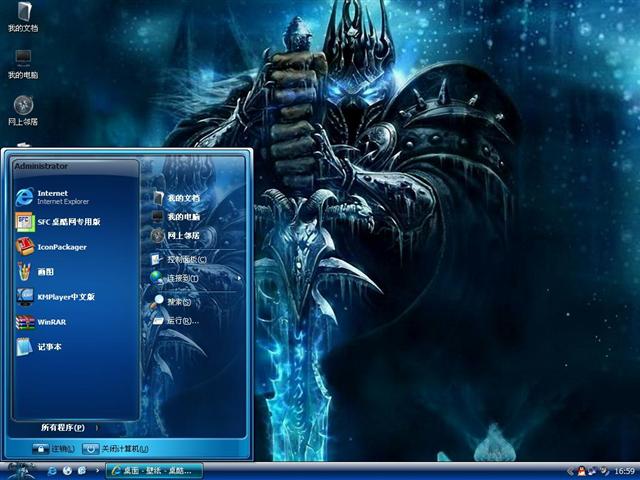Click globe browser icon in Quick Launch

coord(67,471)
